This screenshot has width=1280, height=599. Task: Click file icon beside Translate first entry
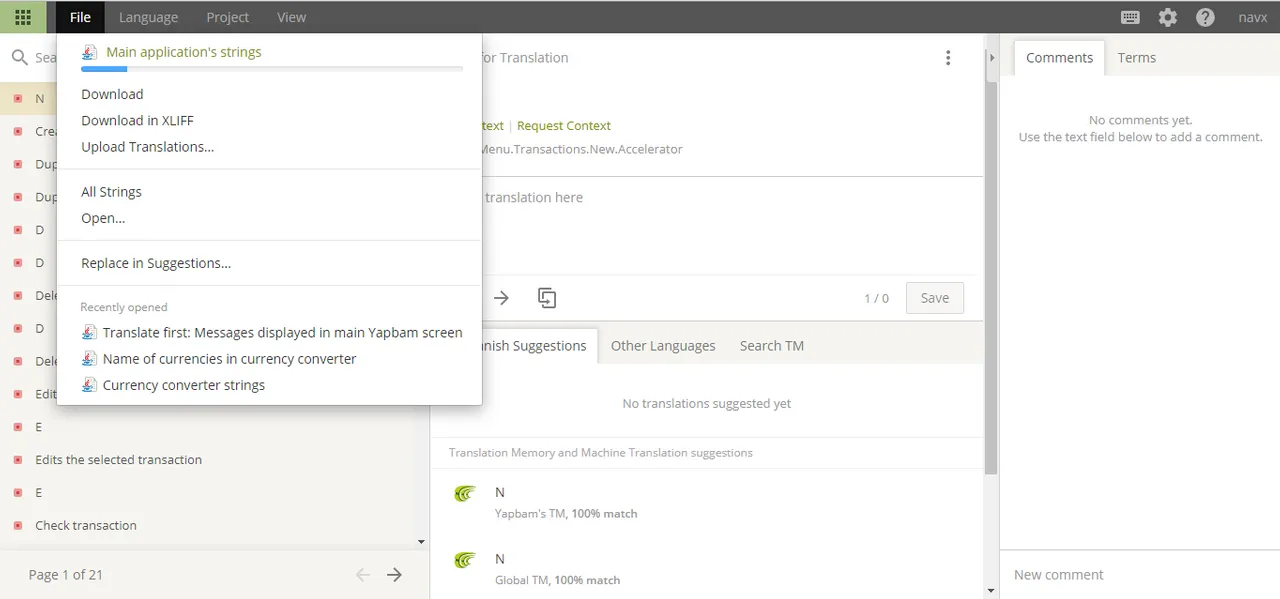[90, 333]
